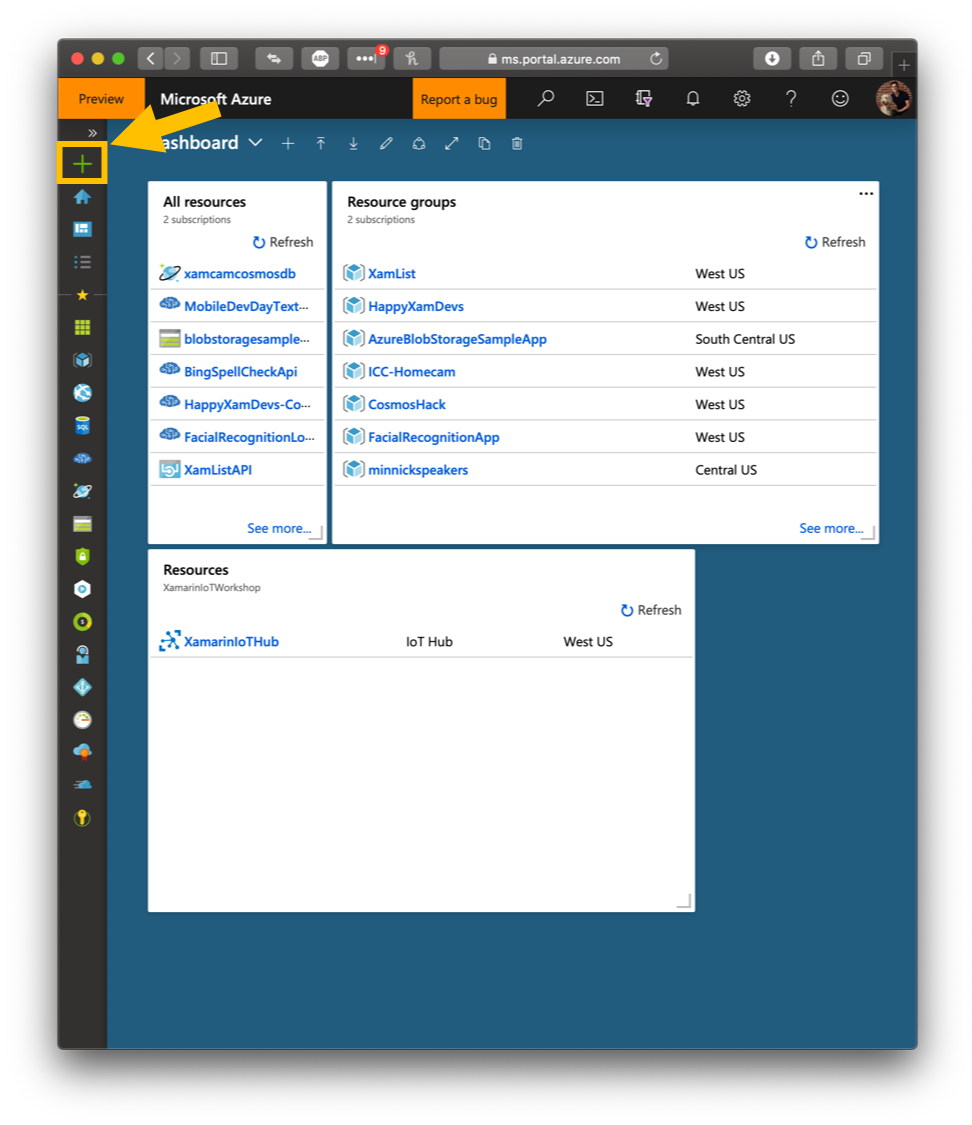
Task: Click the green Create a resource plus icon
Action: click(x=82, y=164)
